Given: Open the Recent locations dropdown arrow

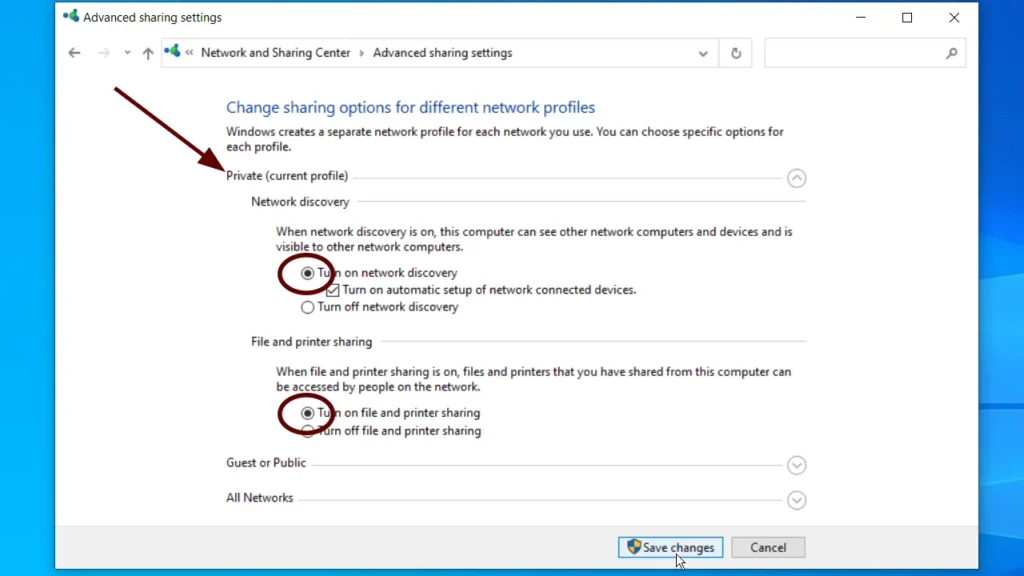Looking at the screenshot, I should pyautogui.click(x=127, y=53).
